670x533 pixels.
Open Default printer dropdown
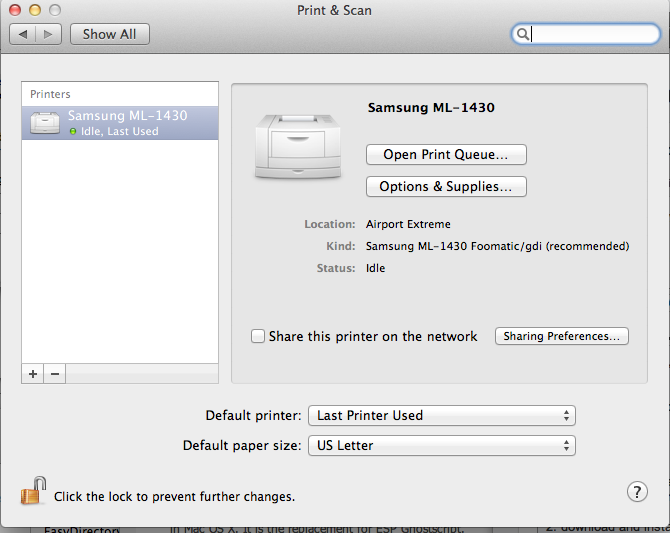pyautogui.click(x=442, y=415)
